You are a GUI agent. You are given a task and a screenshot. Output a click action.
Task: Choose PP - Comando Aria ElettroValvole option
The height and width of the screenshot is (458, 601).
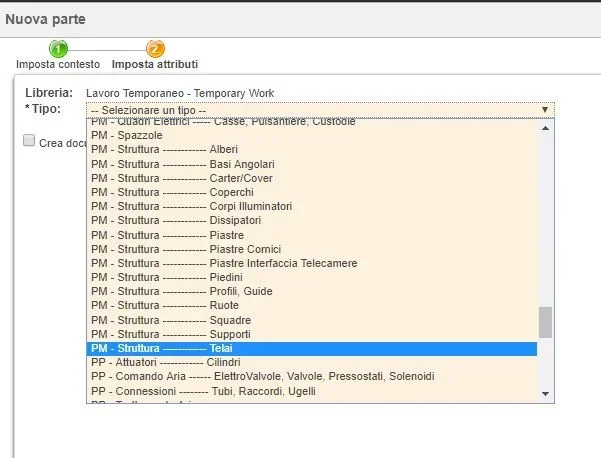(312, 376)
